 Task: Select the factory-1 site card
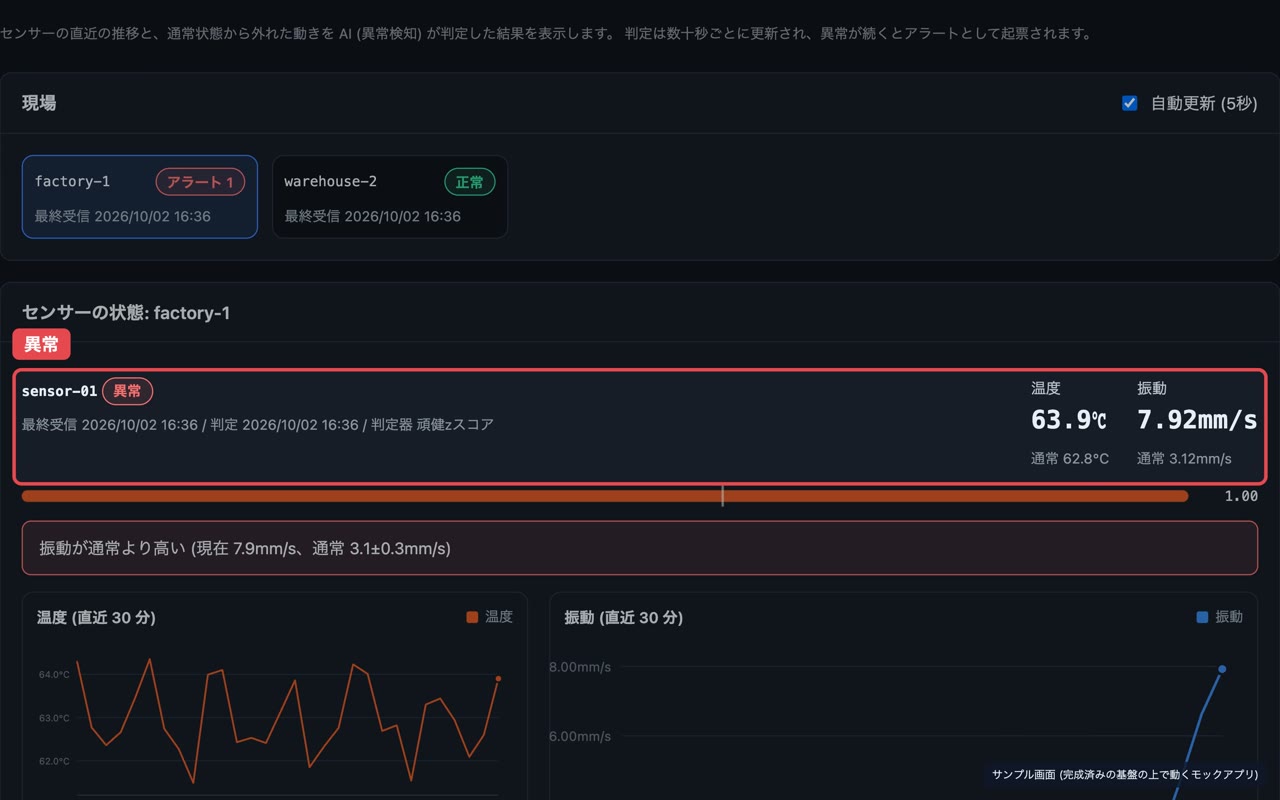pyautogui.click(x=140, y=197)
